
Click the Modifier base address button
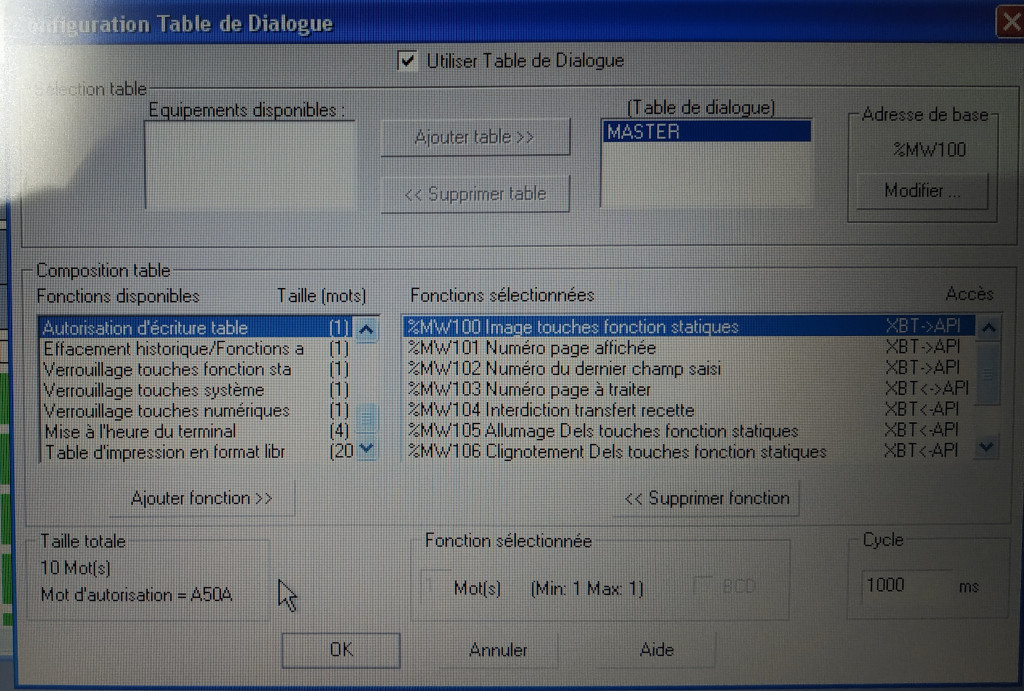(x=921, y=191)
